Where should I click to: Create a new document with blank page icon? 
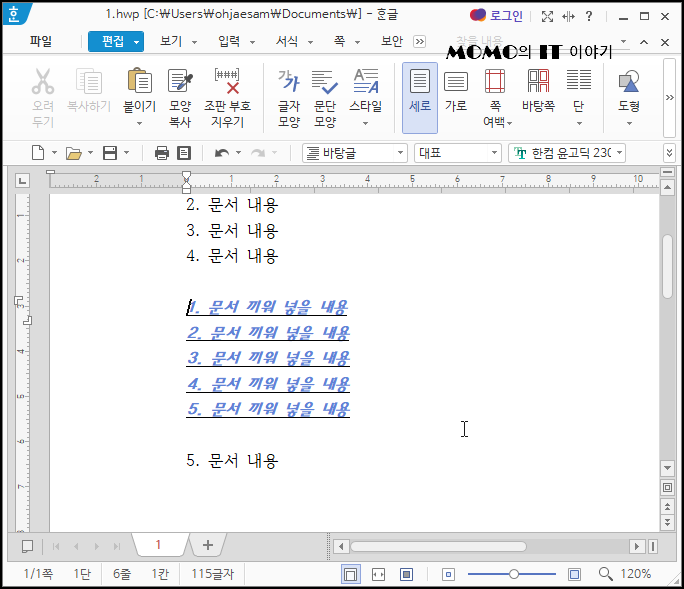[38, 153]
